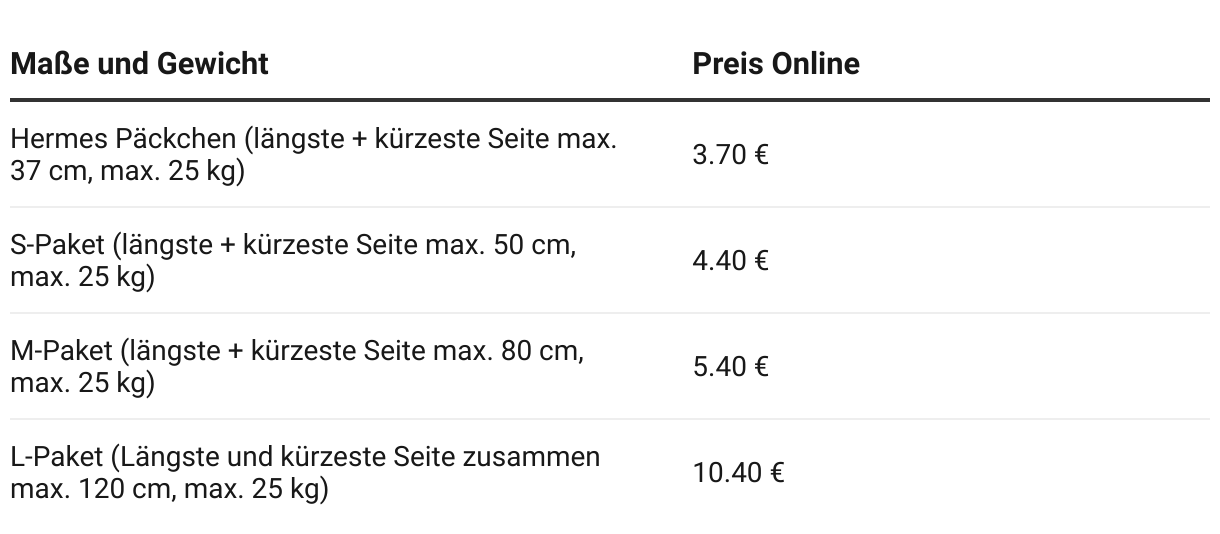Click the 'Maße und Gewicht' column header
This screenshot has width=1220, height=534.
coord(139,64)
